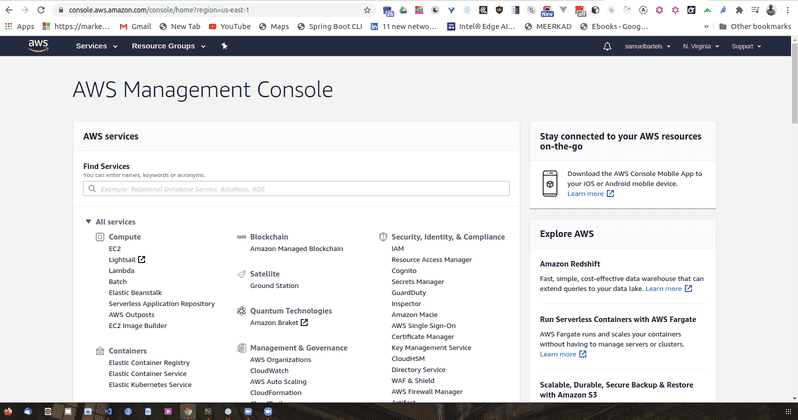Open the Chrome profile avatar
This screenshot has width=798, height=420.
771,10
